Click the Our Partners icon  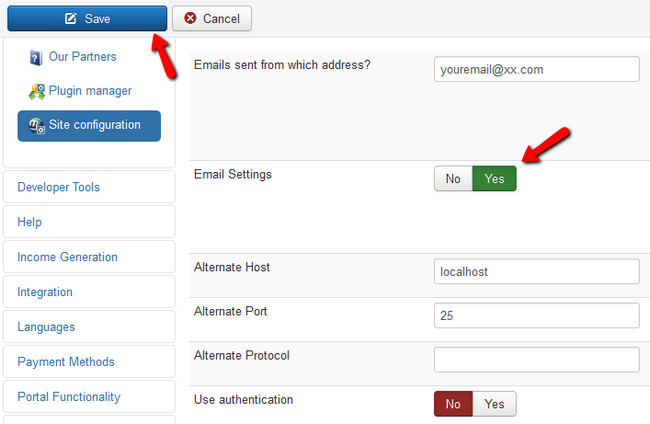[x=36, y=57]
